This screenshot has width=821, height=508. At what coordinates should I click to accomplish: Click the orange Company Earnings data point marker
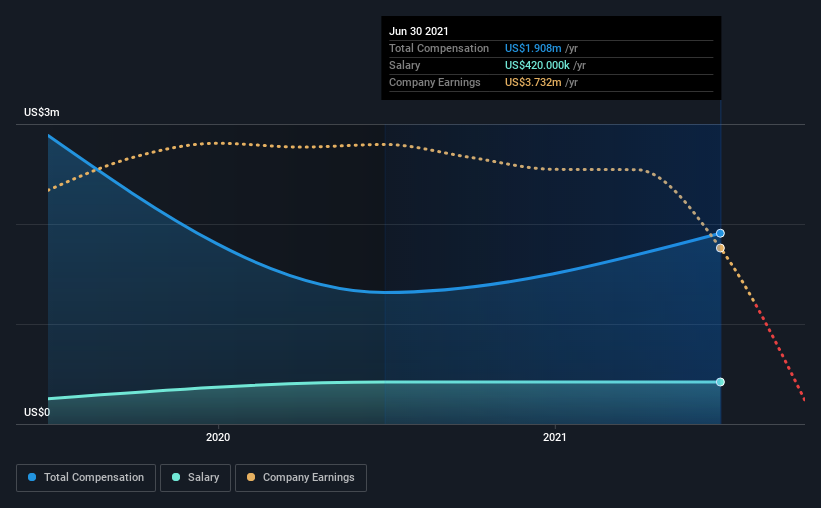720,248
